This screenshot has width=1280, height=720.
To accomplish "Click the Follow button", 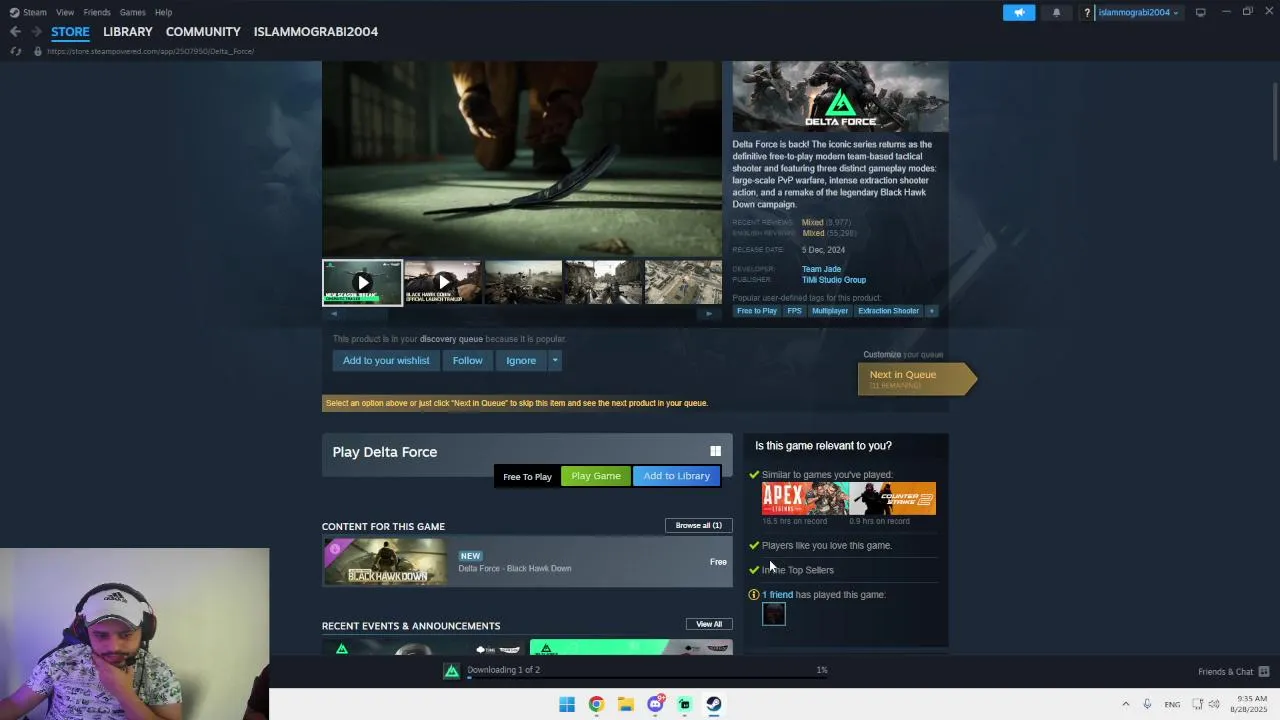I will click(467, 360).
